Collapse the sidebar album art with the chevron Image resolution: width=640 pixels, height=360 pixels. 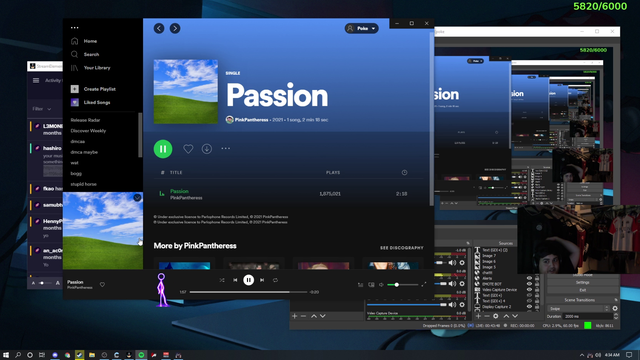point(137,198)
